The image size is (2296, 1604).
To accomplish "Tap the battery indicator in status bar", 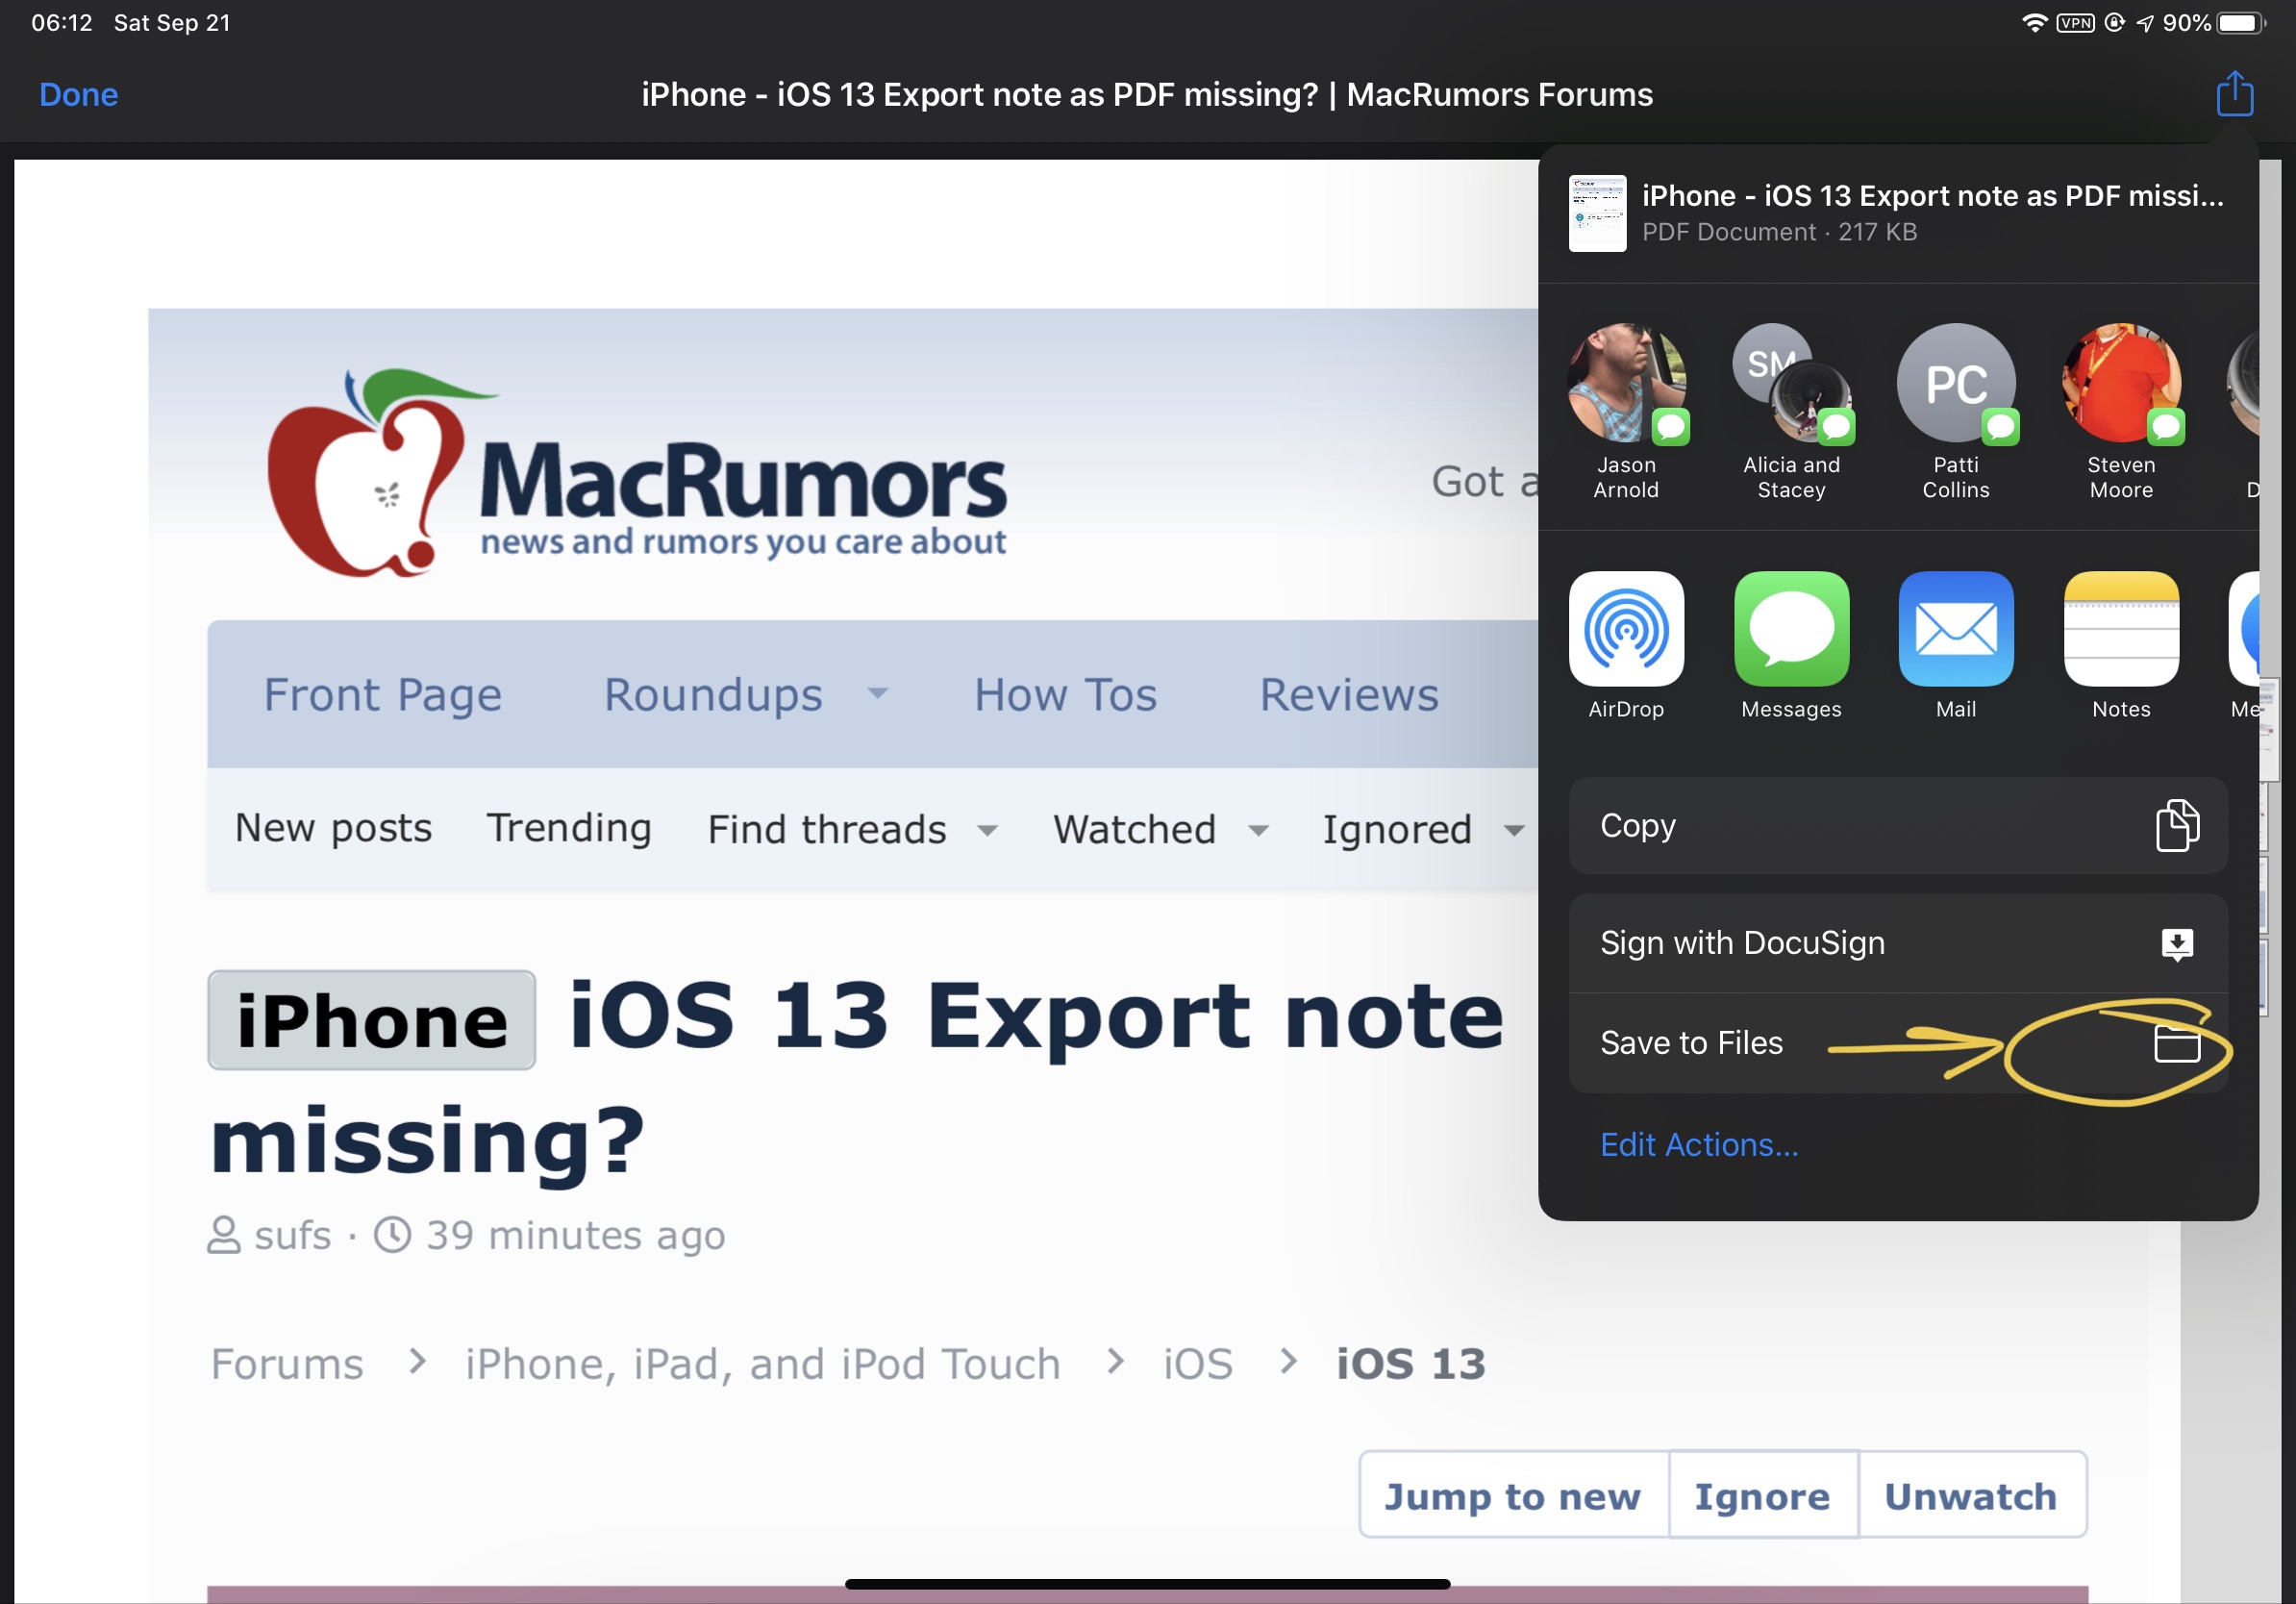I will pos(2241,23).
